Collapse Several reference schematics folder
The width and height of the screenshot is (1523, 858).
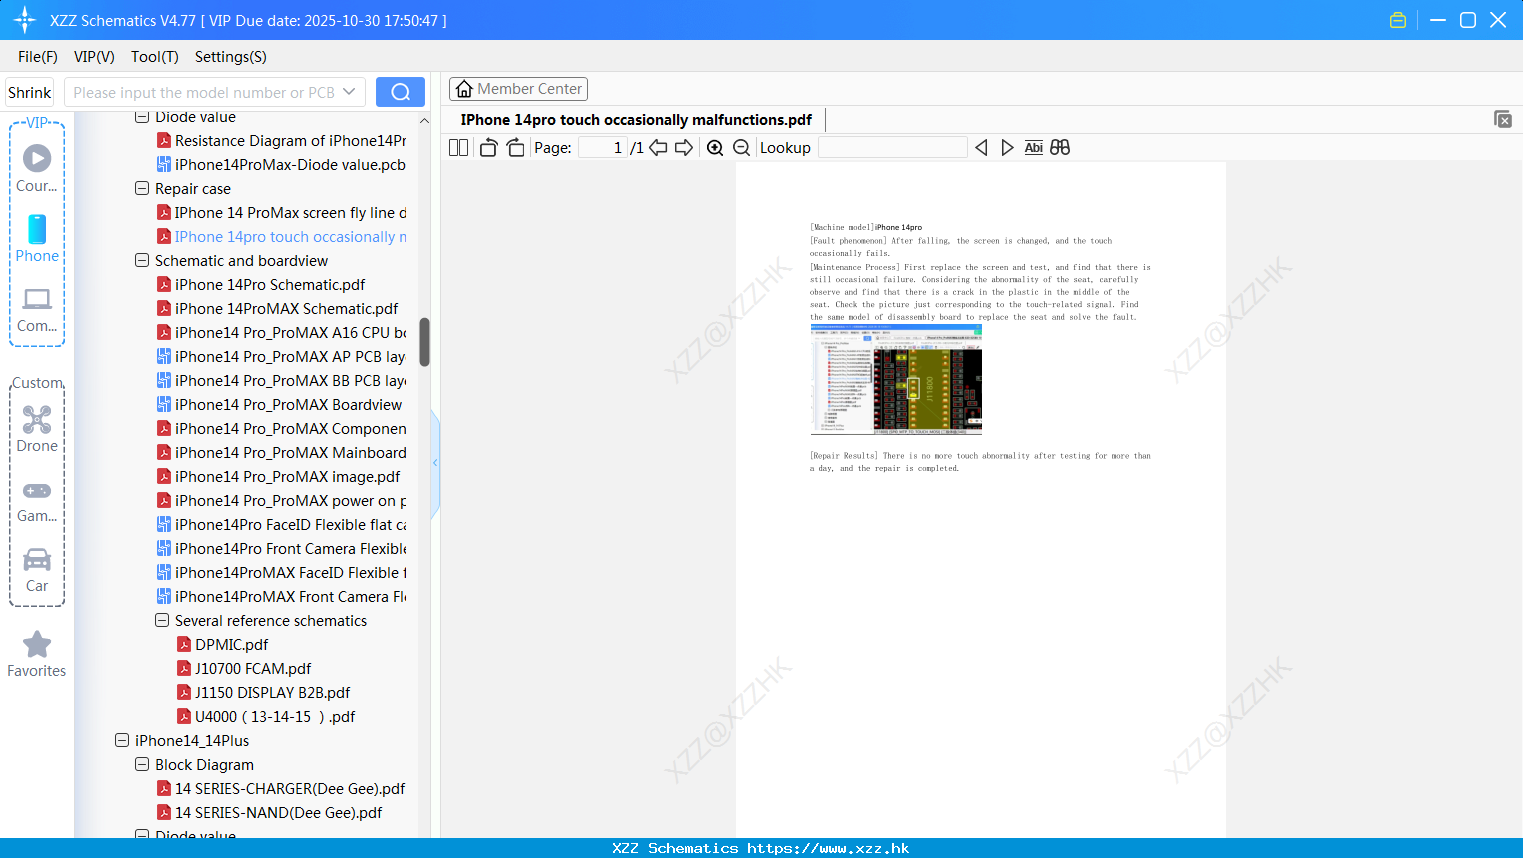point(162,620)
